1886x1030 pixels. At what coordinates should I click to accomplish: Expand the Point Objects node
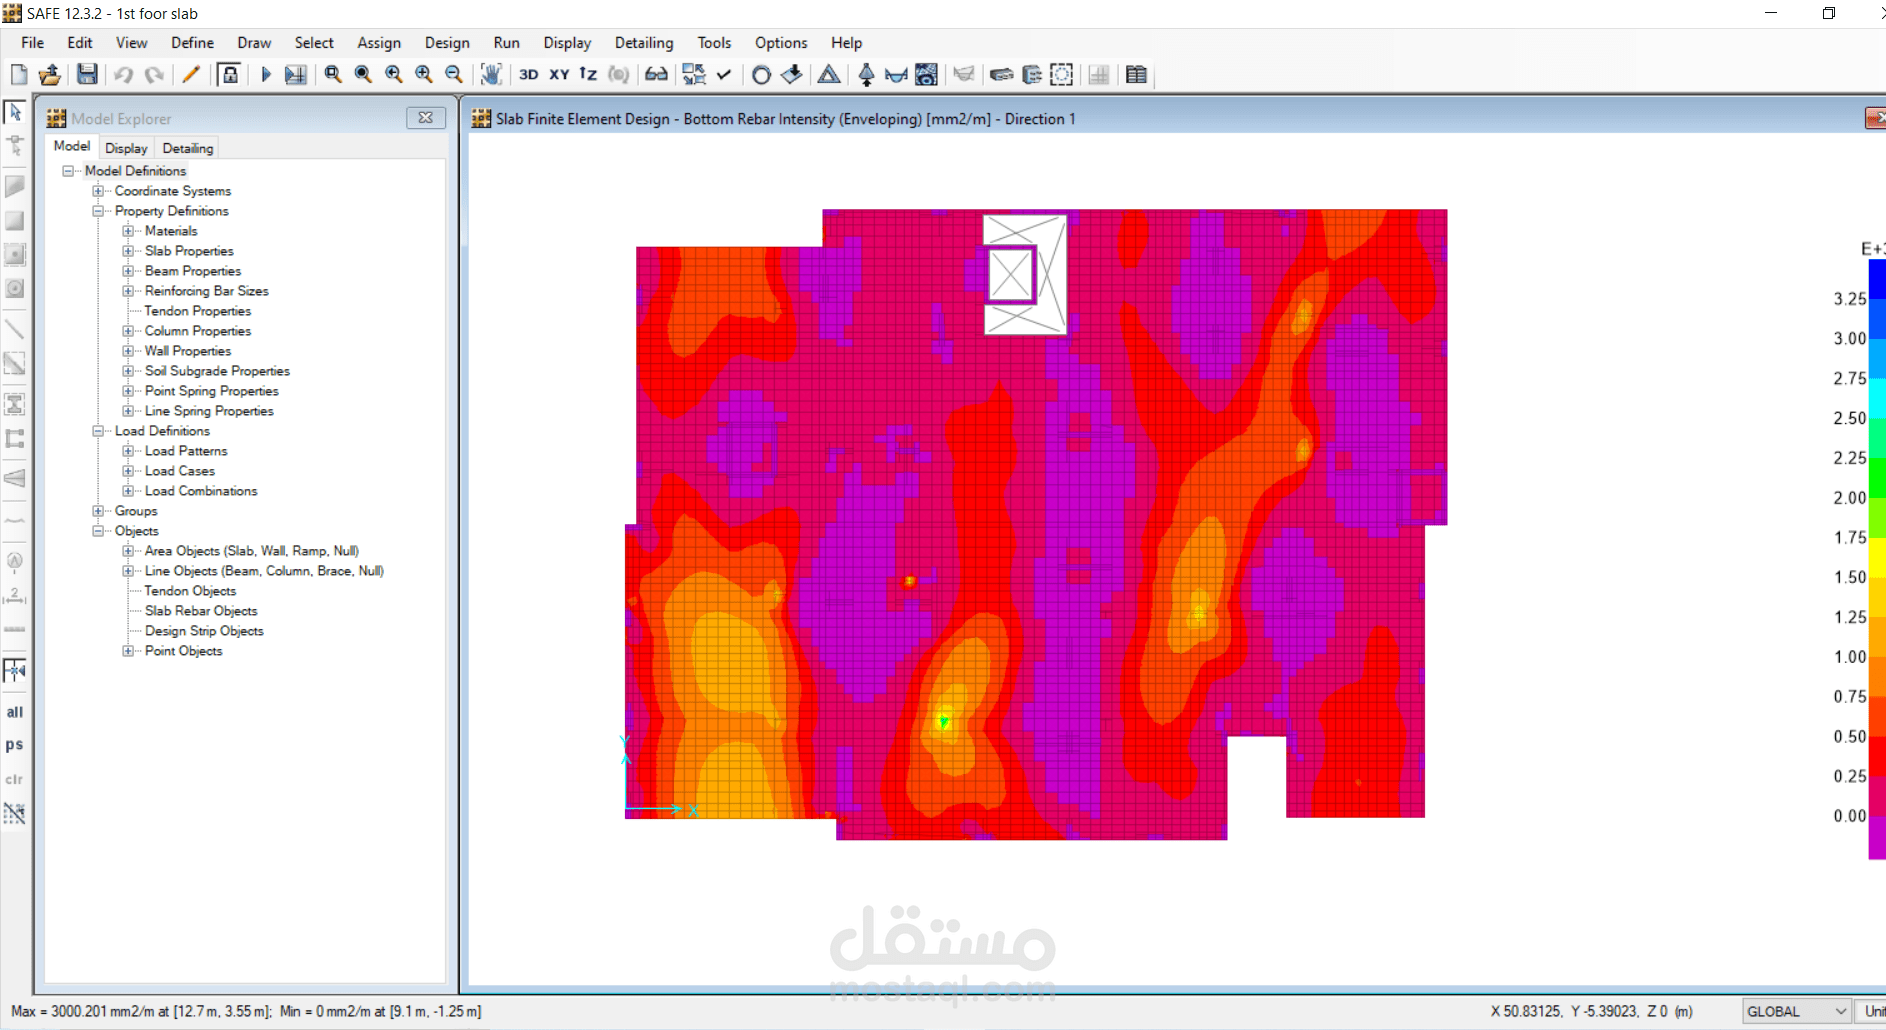[128, 651]
